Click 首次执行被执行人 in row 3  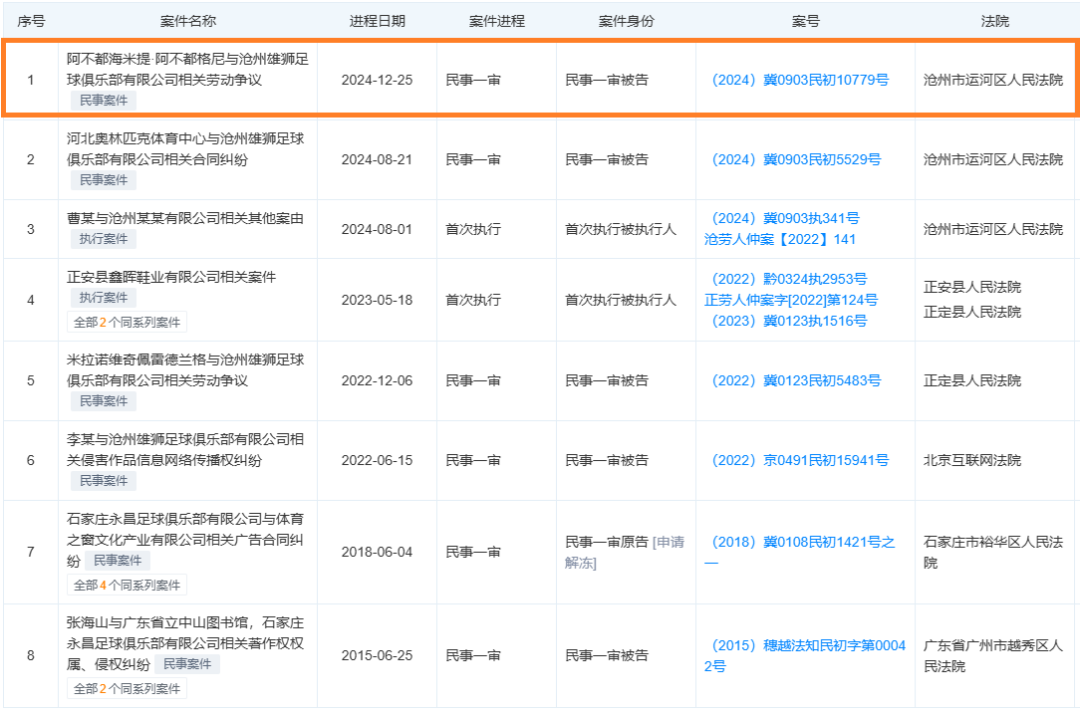tap(621, 229)
